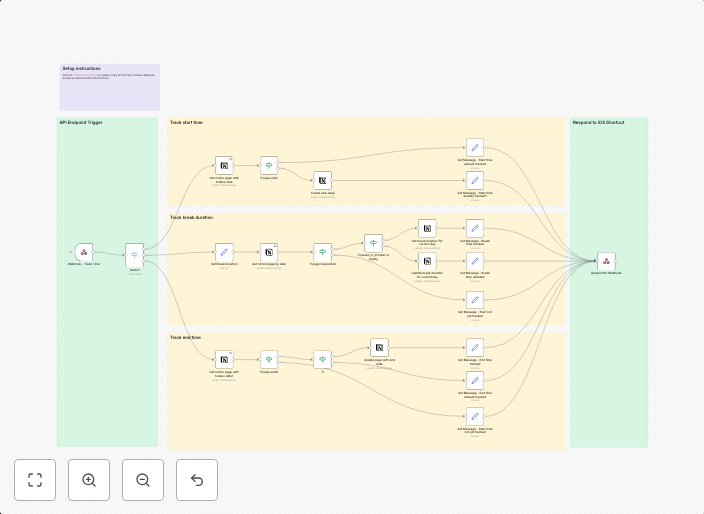Screen dimensions: 704x514
Task: Select 'Set Message - Start not yet tracked' node
Action: click(x=475, y=300)
